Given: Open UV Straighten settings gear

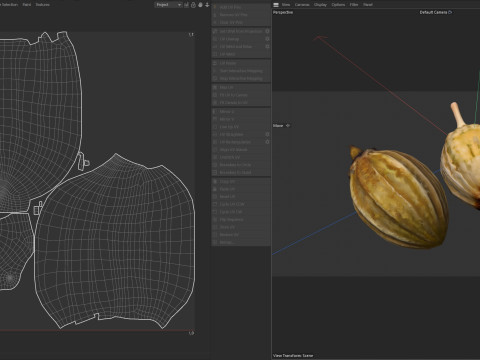Looking at the screenshot, I should pos(267,134).
